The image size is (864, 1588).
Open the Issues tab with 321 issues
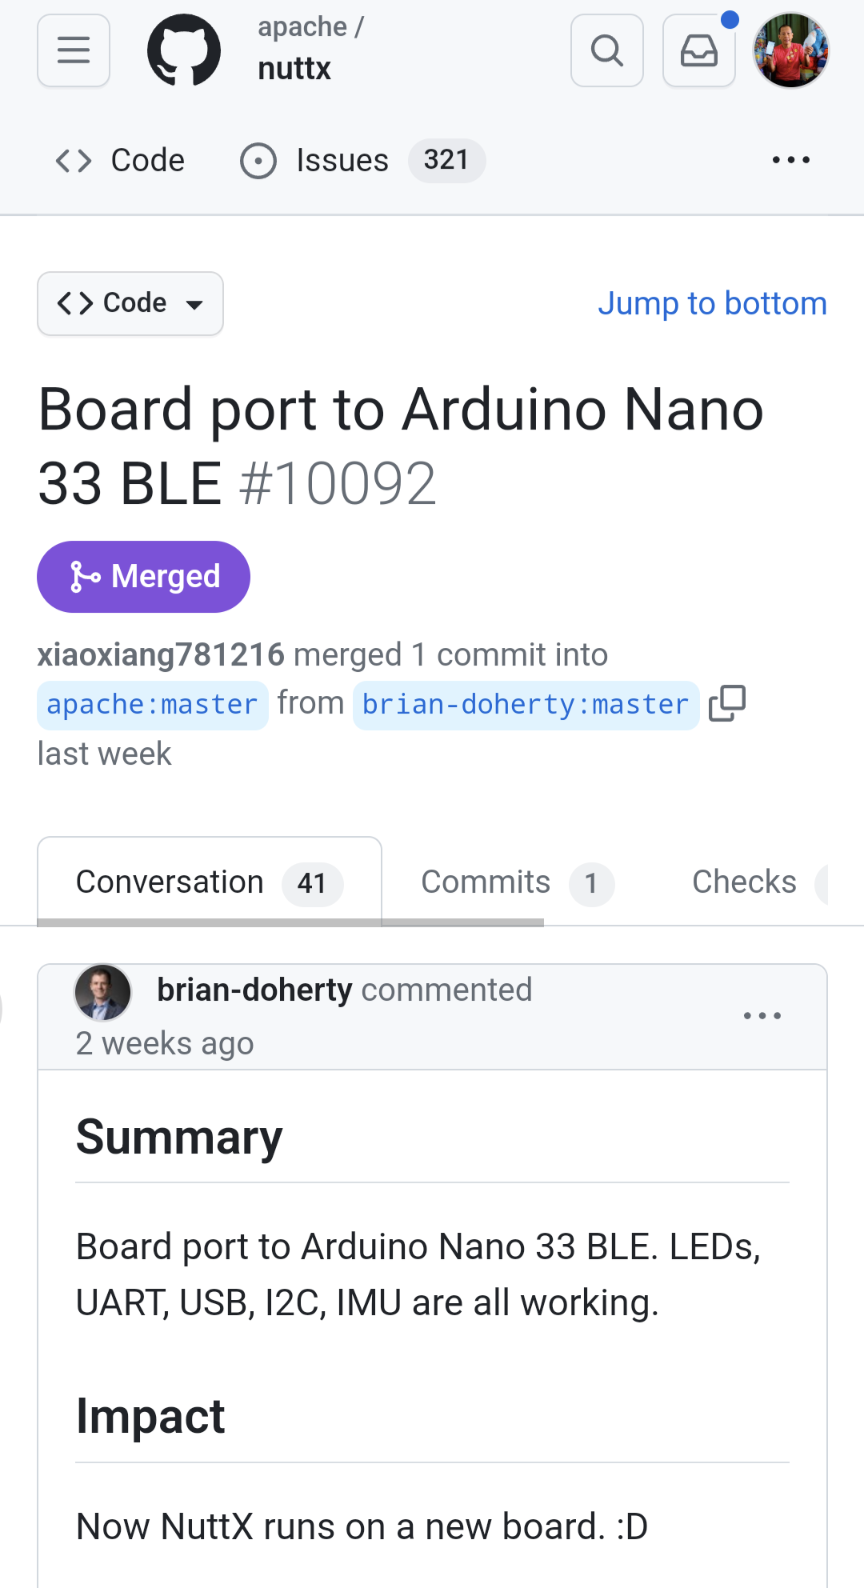pos(362,160)
